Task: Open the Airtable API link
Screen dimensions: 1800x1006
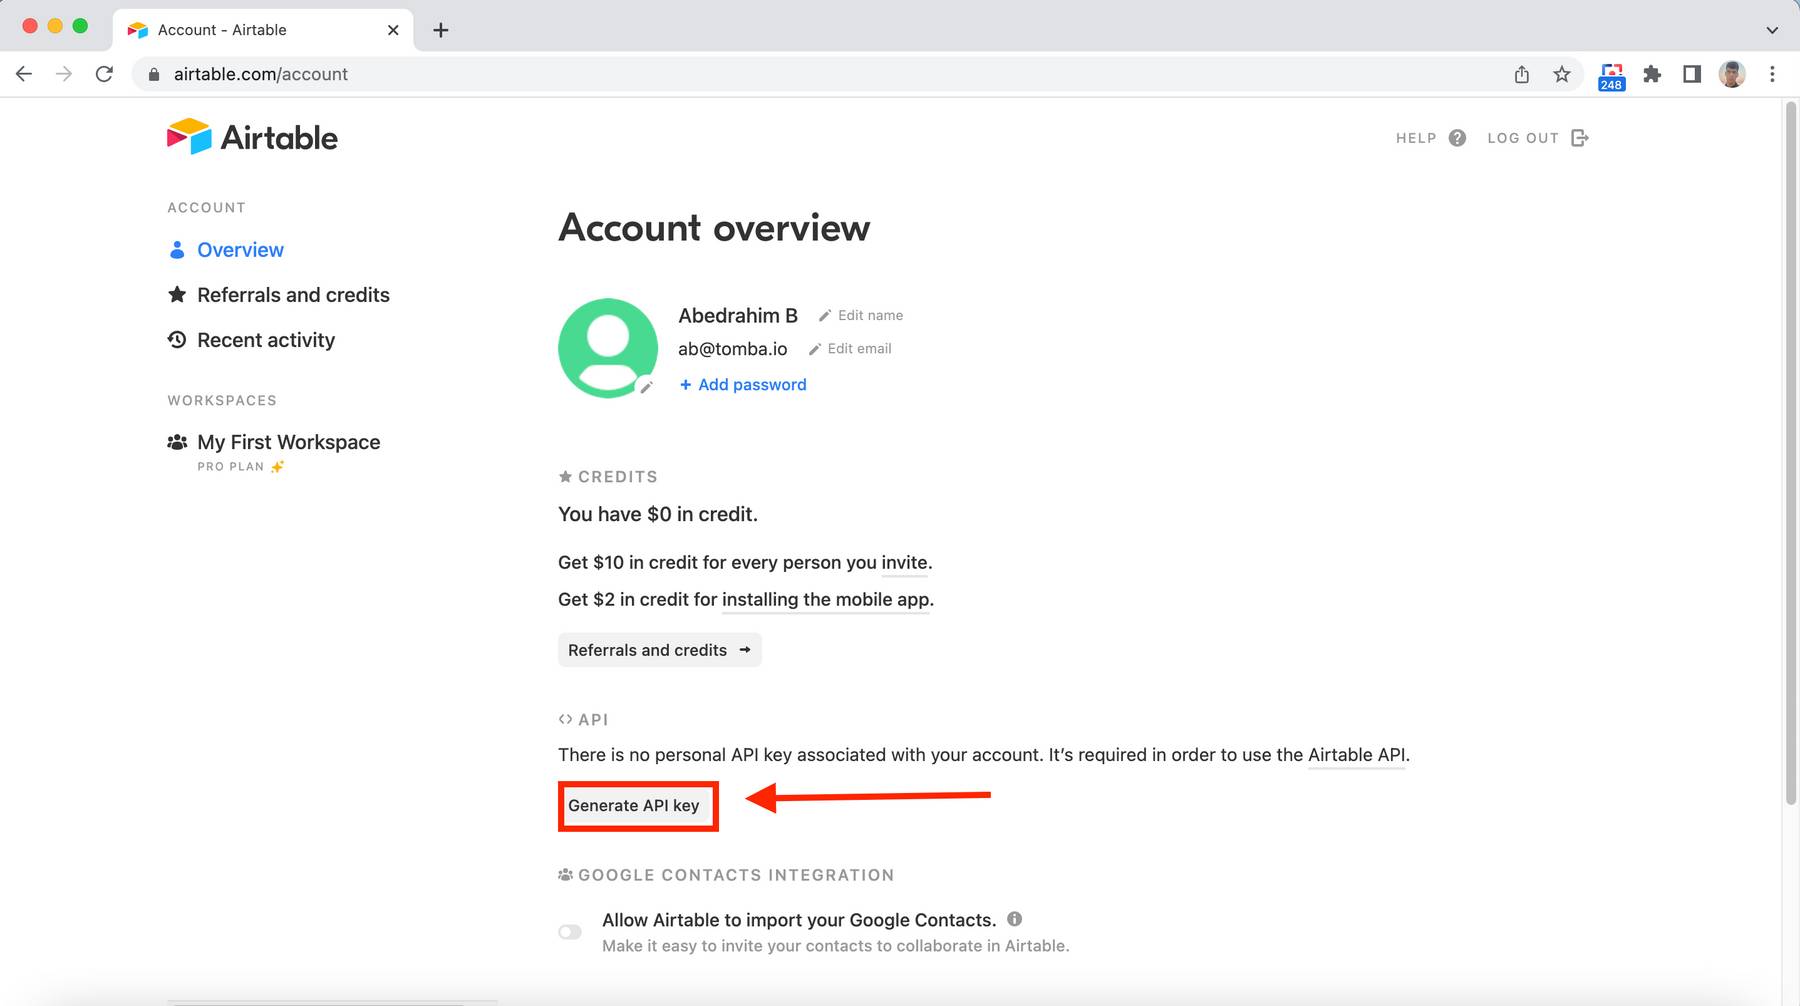Action: tap(1356, 755)
